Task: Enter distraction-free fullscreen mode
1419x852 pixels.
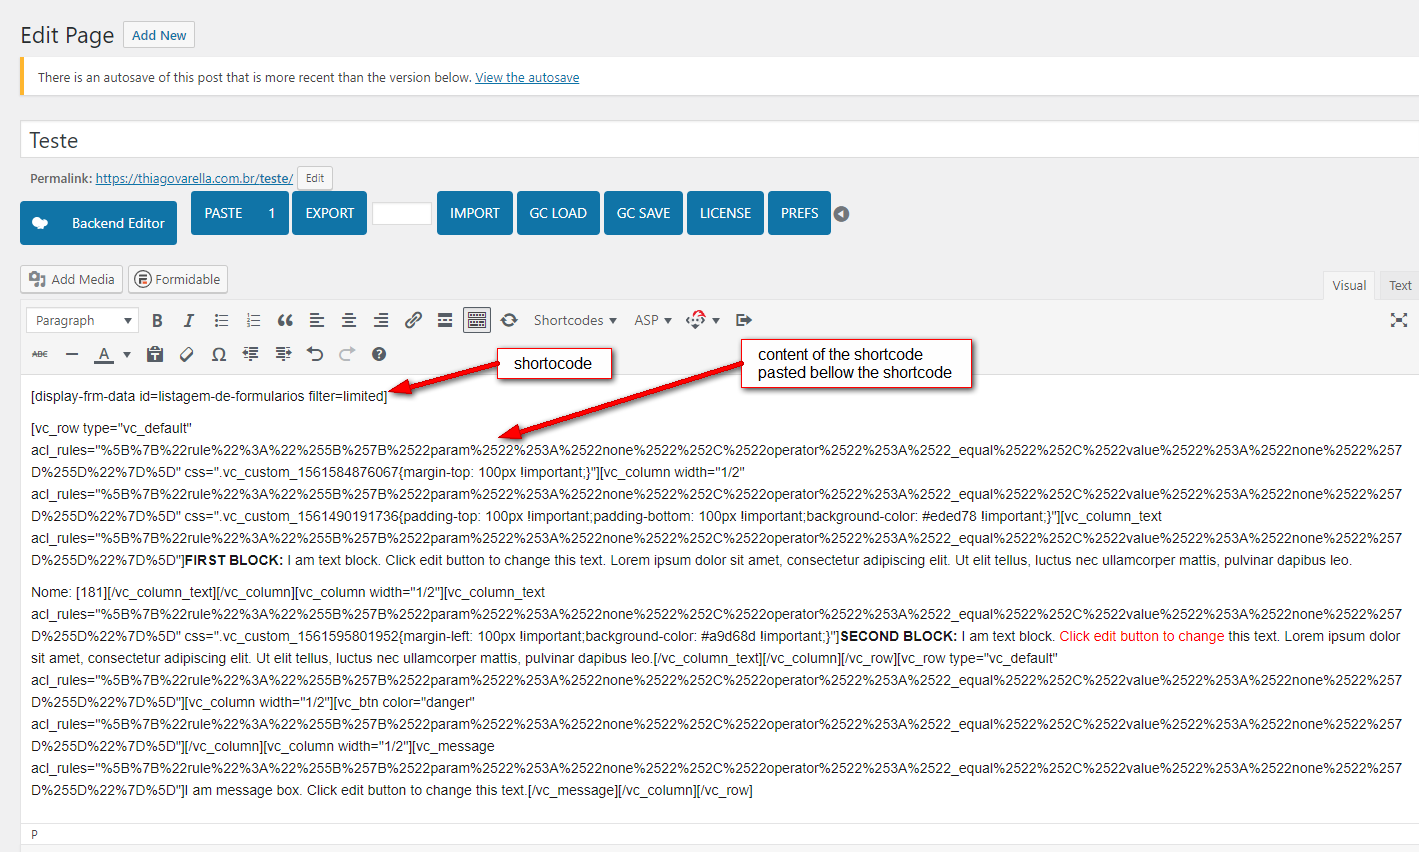Action: coord(1399,320)
